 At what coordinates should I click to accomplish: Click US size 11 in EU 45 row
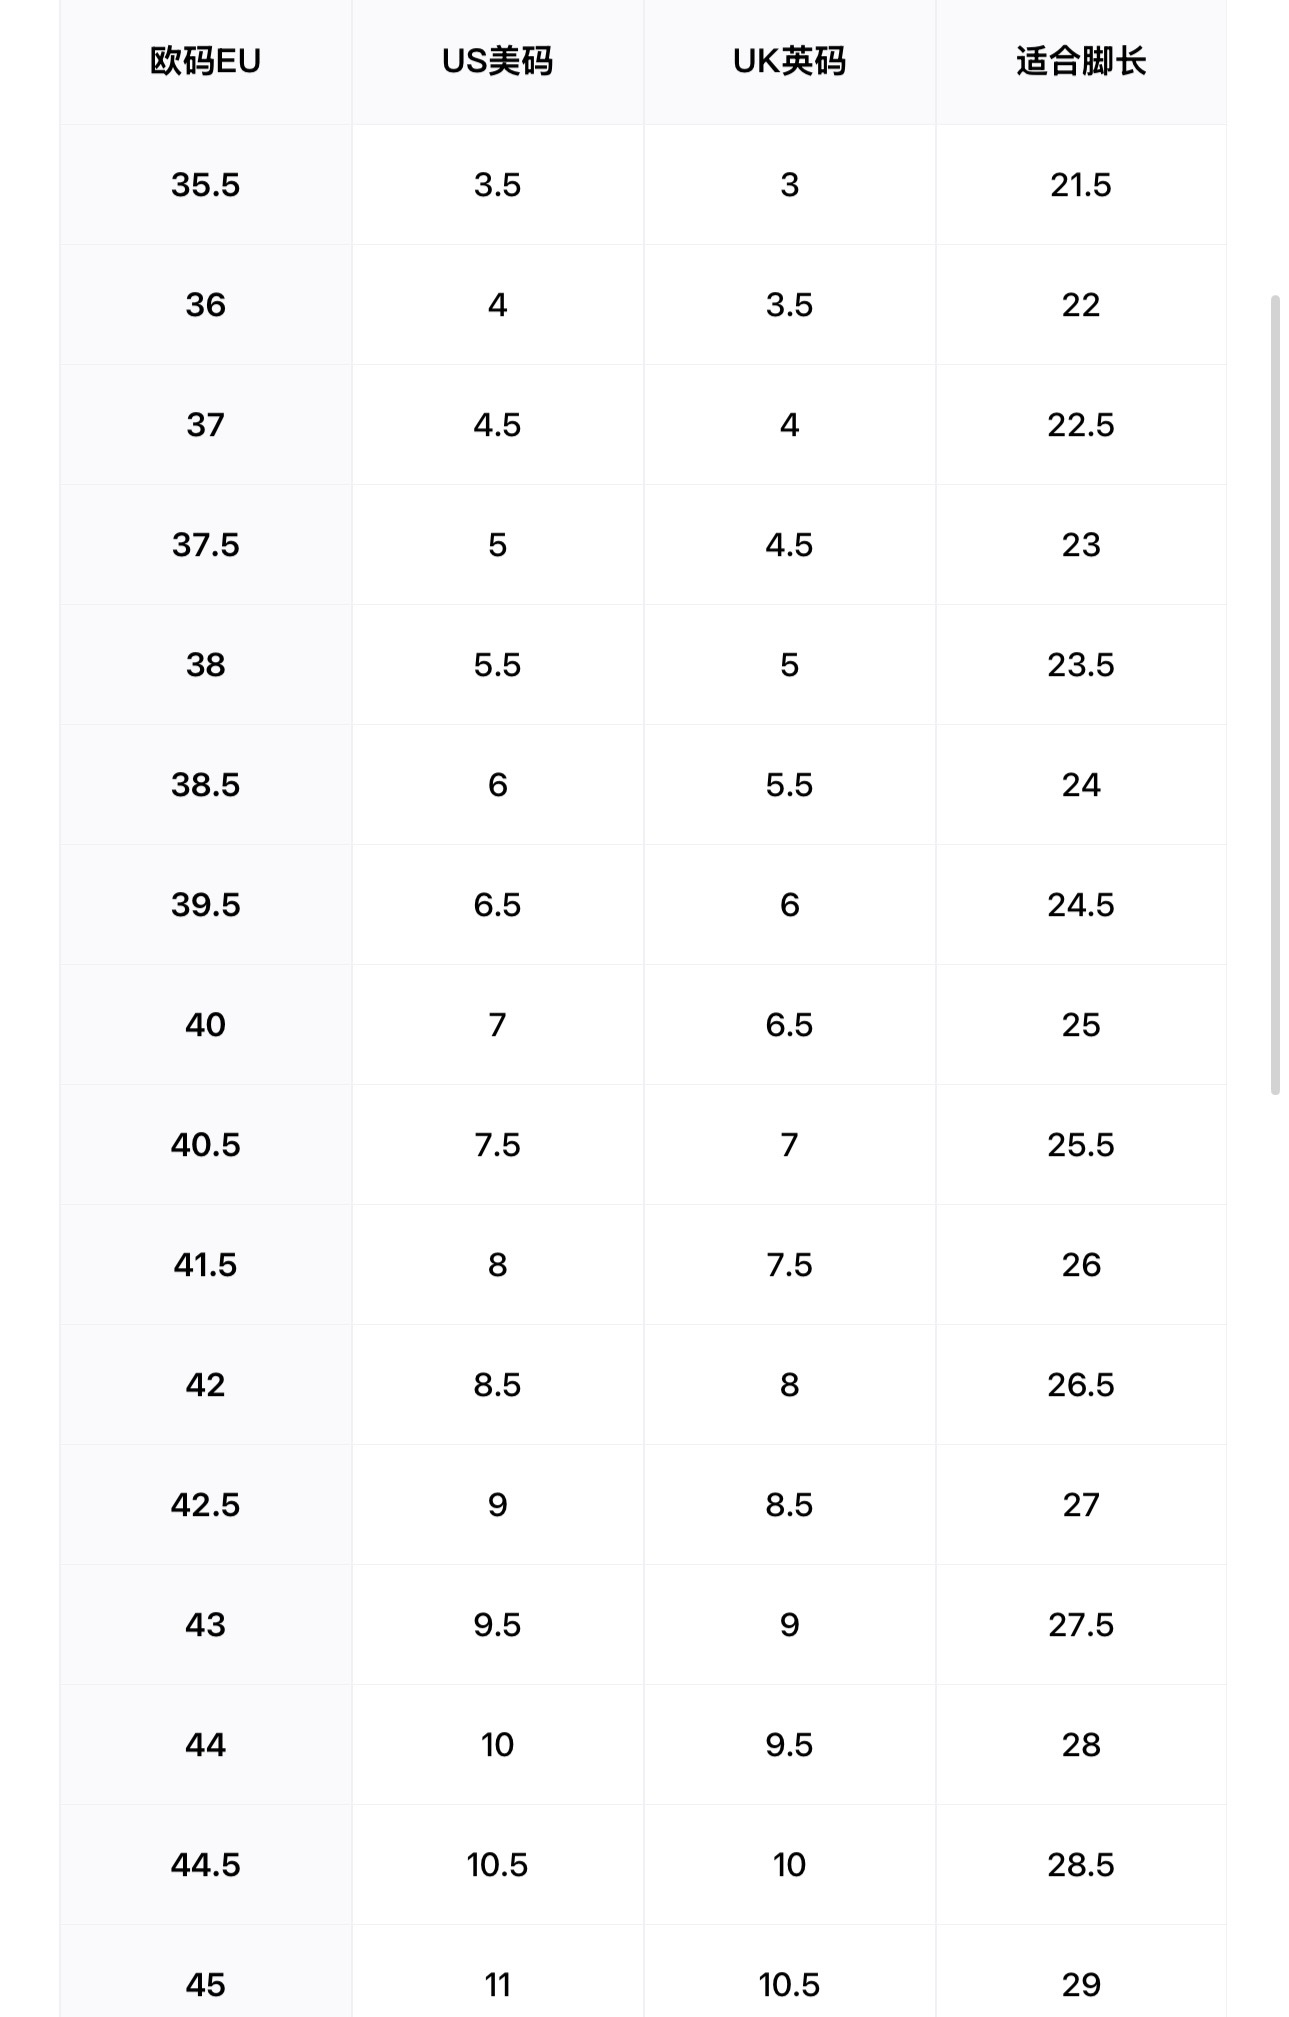[x=497, y=1985]
